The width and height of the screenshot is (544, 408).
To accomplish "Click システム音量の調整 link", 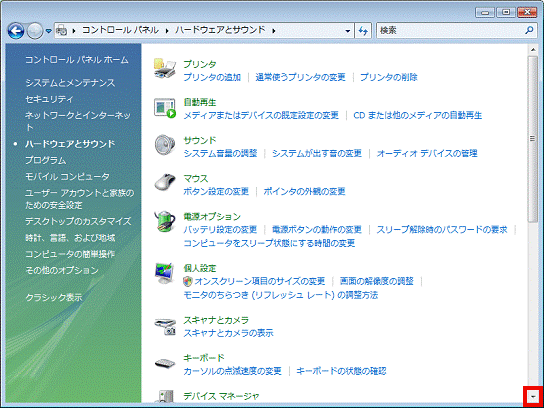I will (x=220, y=153).
